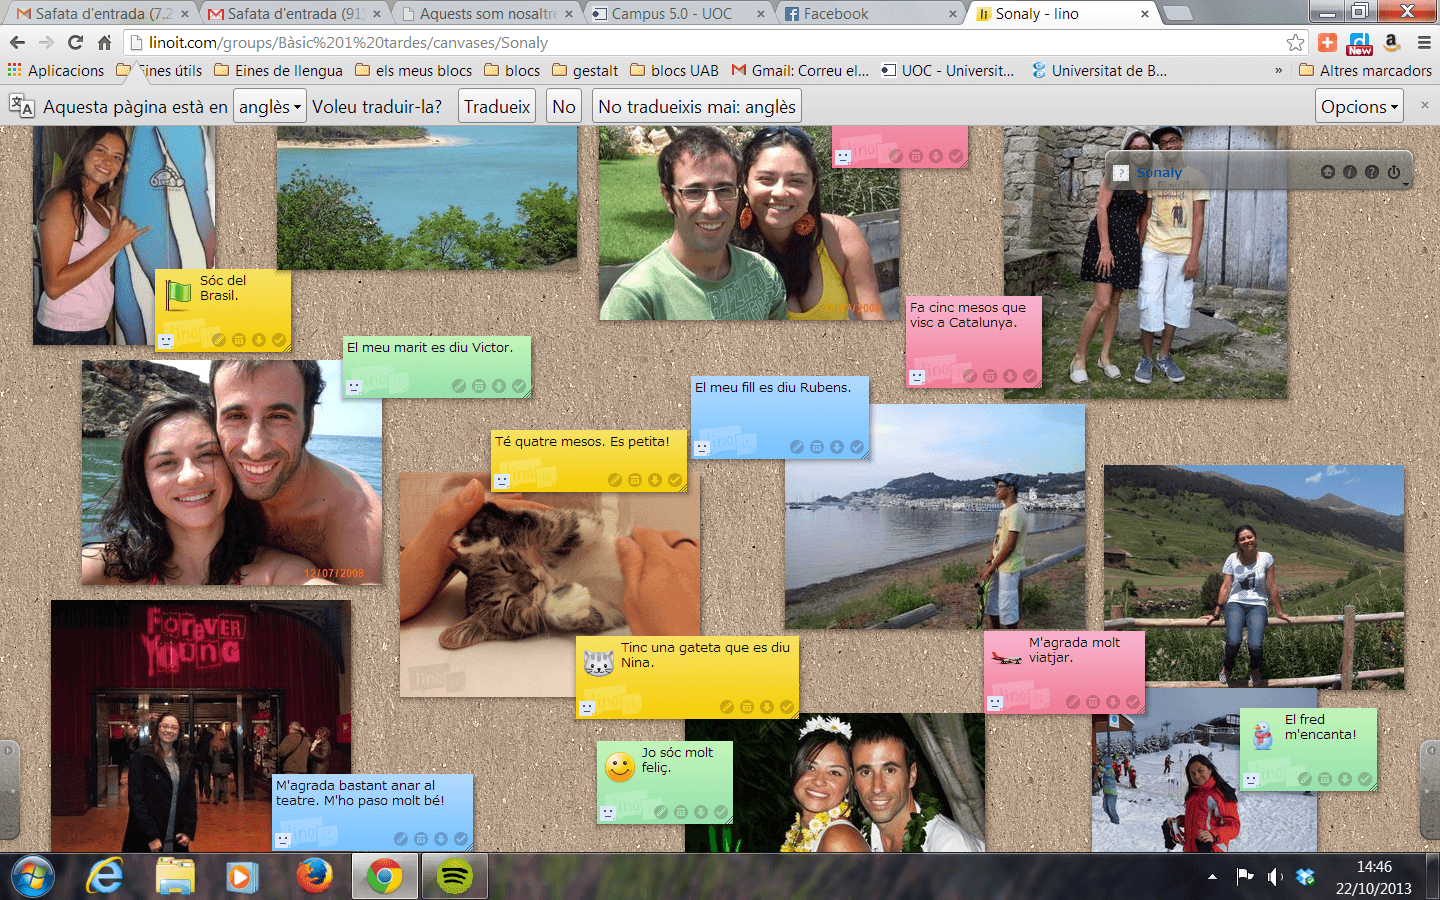Screen dimensions: 1440x900
Task: Open Spotify from the taskbar
Action: pos(455,877)
